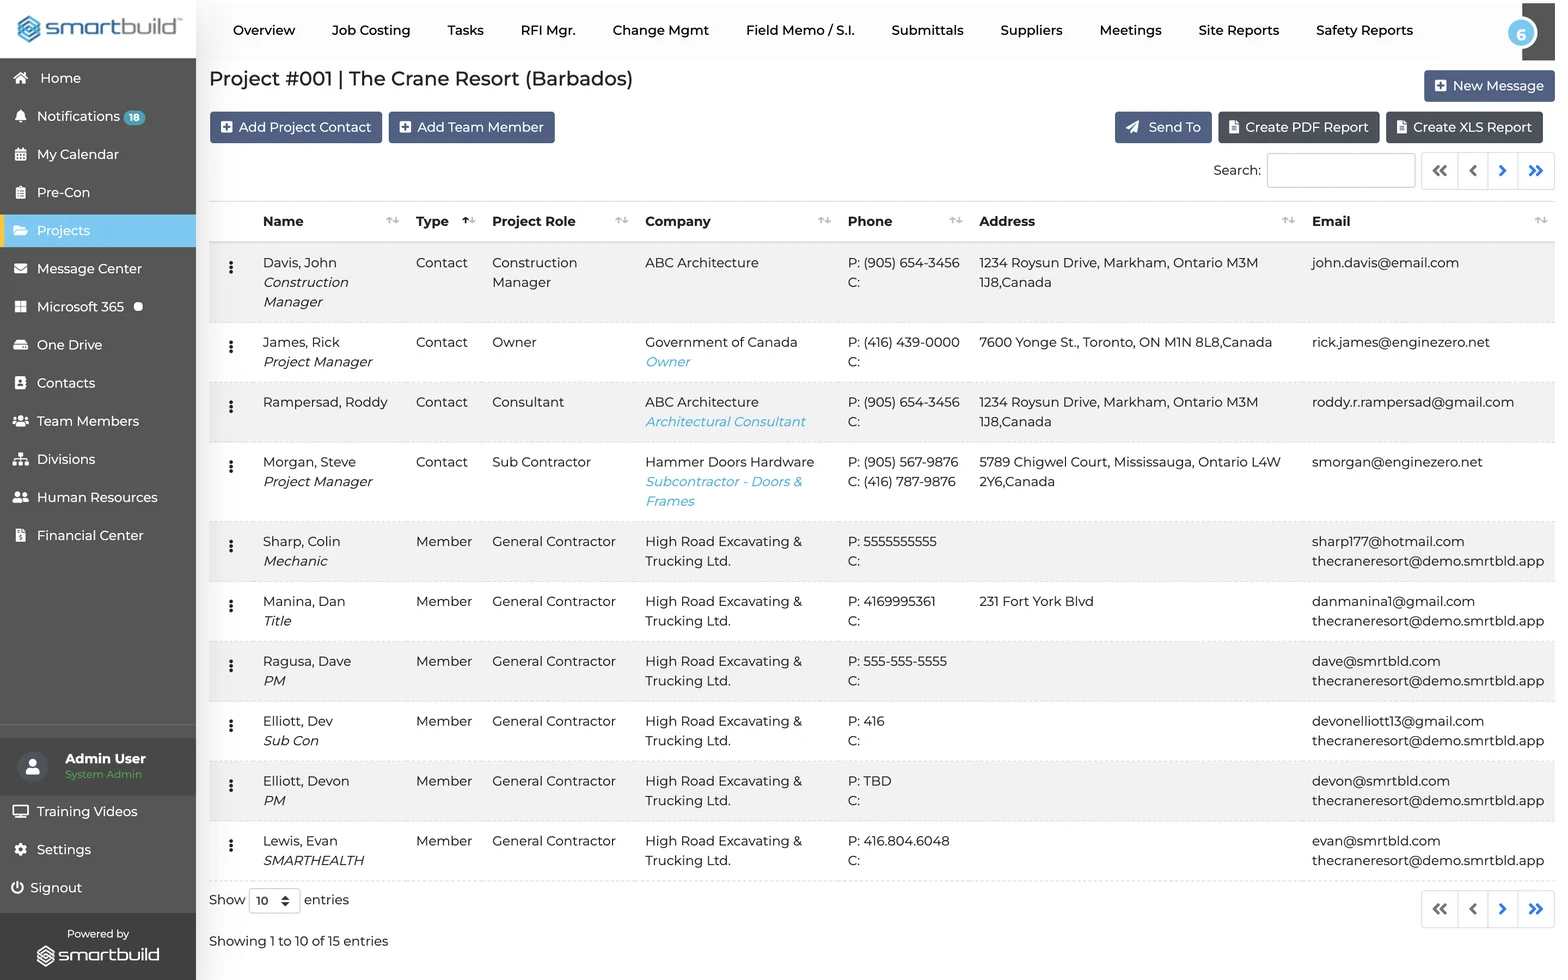Viewport: 1568px width, 980px height.
Task: Click the Divisions hierarchy icon
Action: (20, 459)
